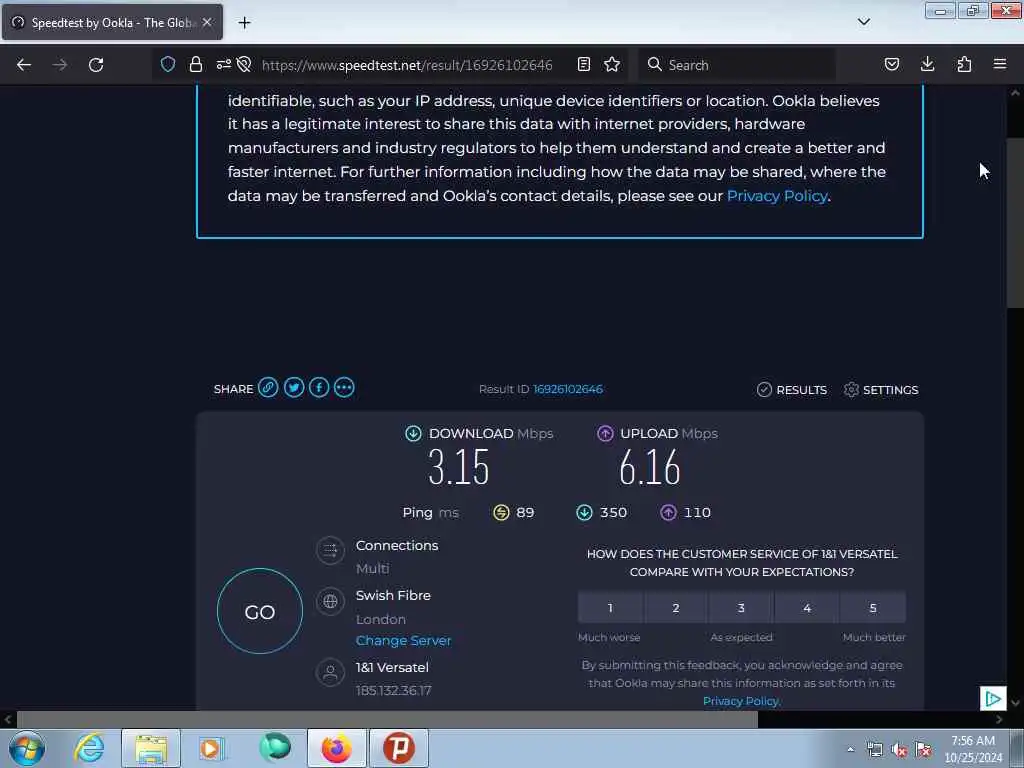The image size is (1024, 768).
Task: Open the SETTINGS section
Action: [881, 390]
